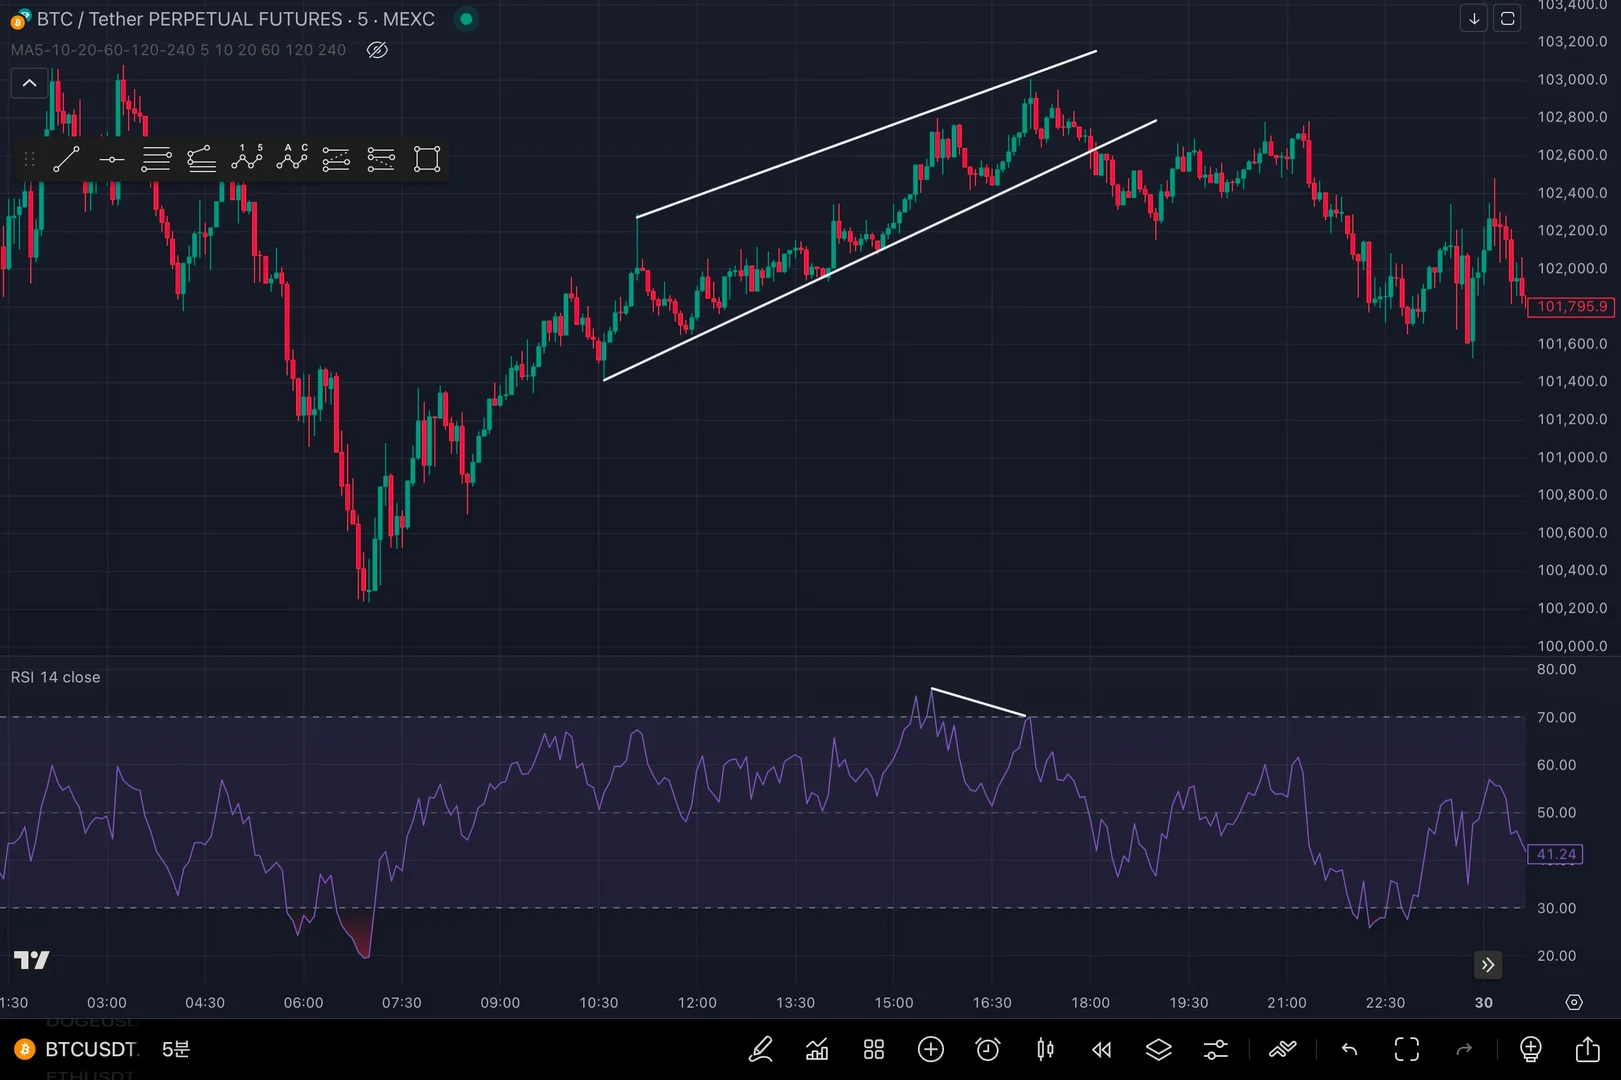This screenshot has height=1080, width=1621.
Task: Select the RSI divergence line drawing
Action: 978,702
